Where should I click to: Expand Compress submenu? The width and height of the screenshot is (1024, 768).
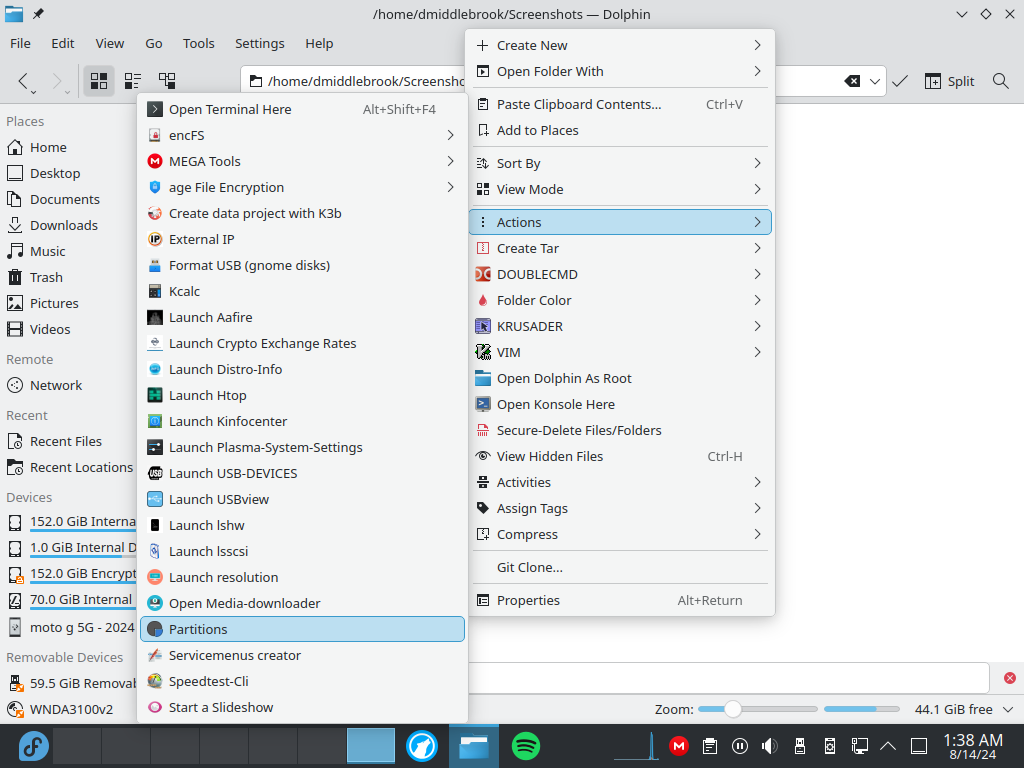click(620, 534)
